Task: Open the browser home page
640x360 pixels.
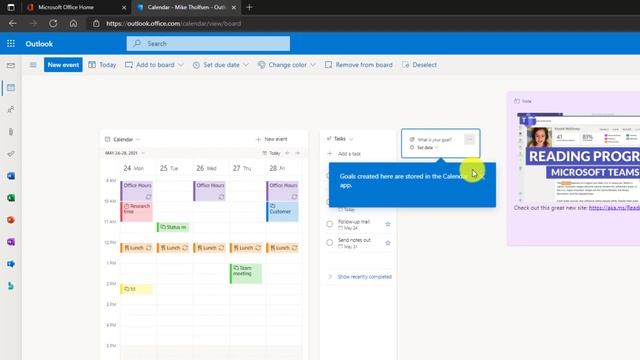Action: pos(73,24)
